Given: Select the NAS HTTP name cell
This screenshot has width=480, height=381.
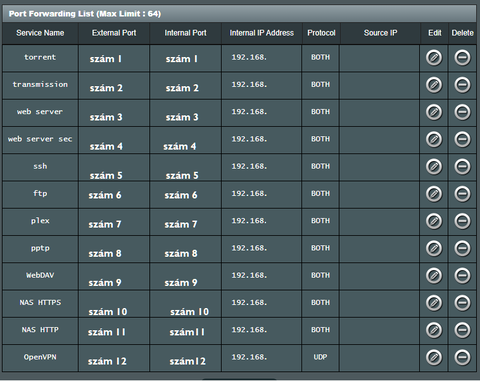Looking at the screenshot, I should [40, 331].
